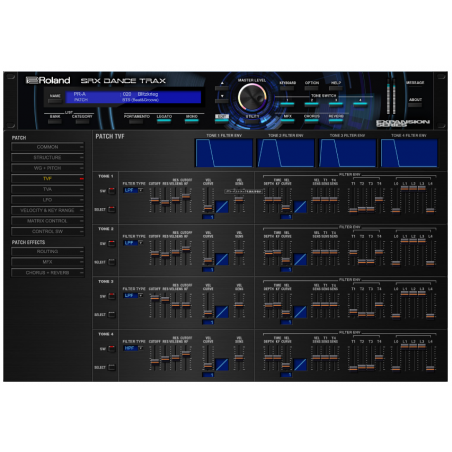Toggle Tone Switch 2 in header
Screen dimensions: 452x452
coord(312,104)
